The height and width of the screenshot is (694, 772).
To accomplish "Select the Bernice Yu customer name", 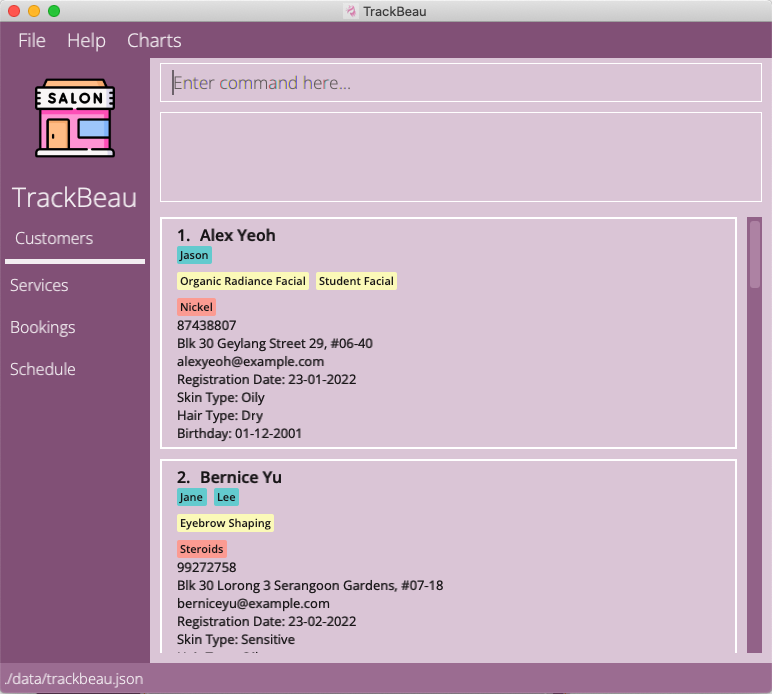I will (x=240, y=477).
